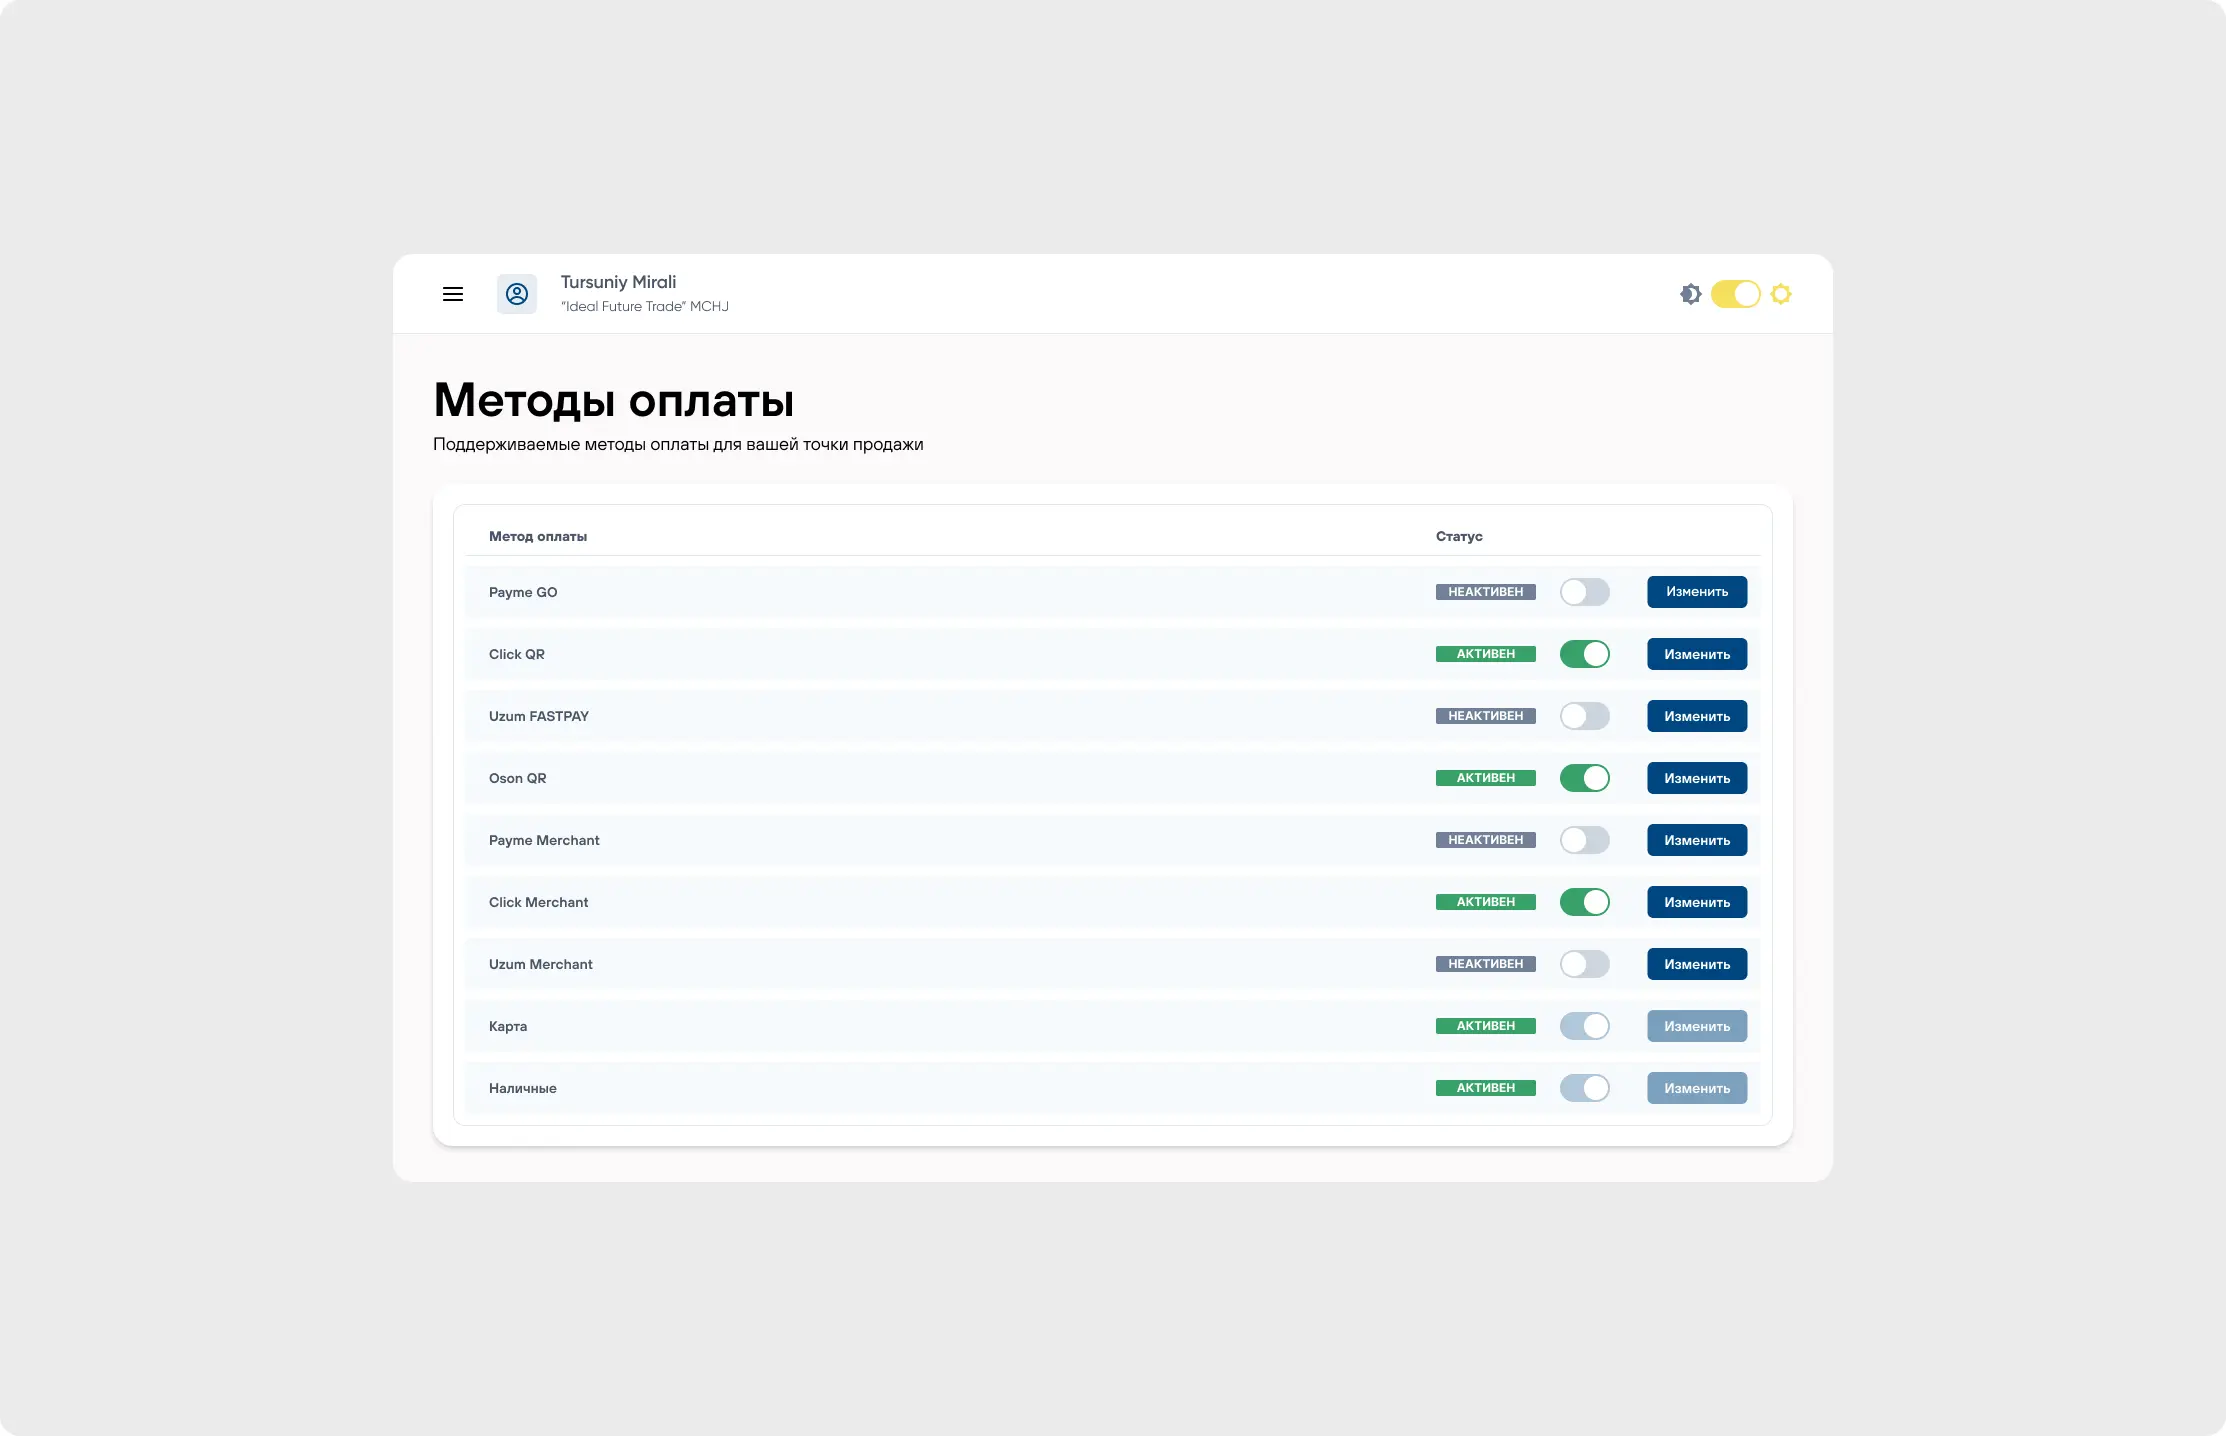Viewport: 2226px width, 1436px height.
Task: Click Изменить for Click QR
Action: point(1697,654)
